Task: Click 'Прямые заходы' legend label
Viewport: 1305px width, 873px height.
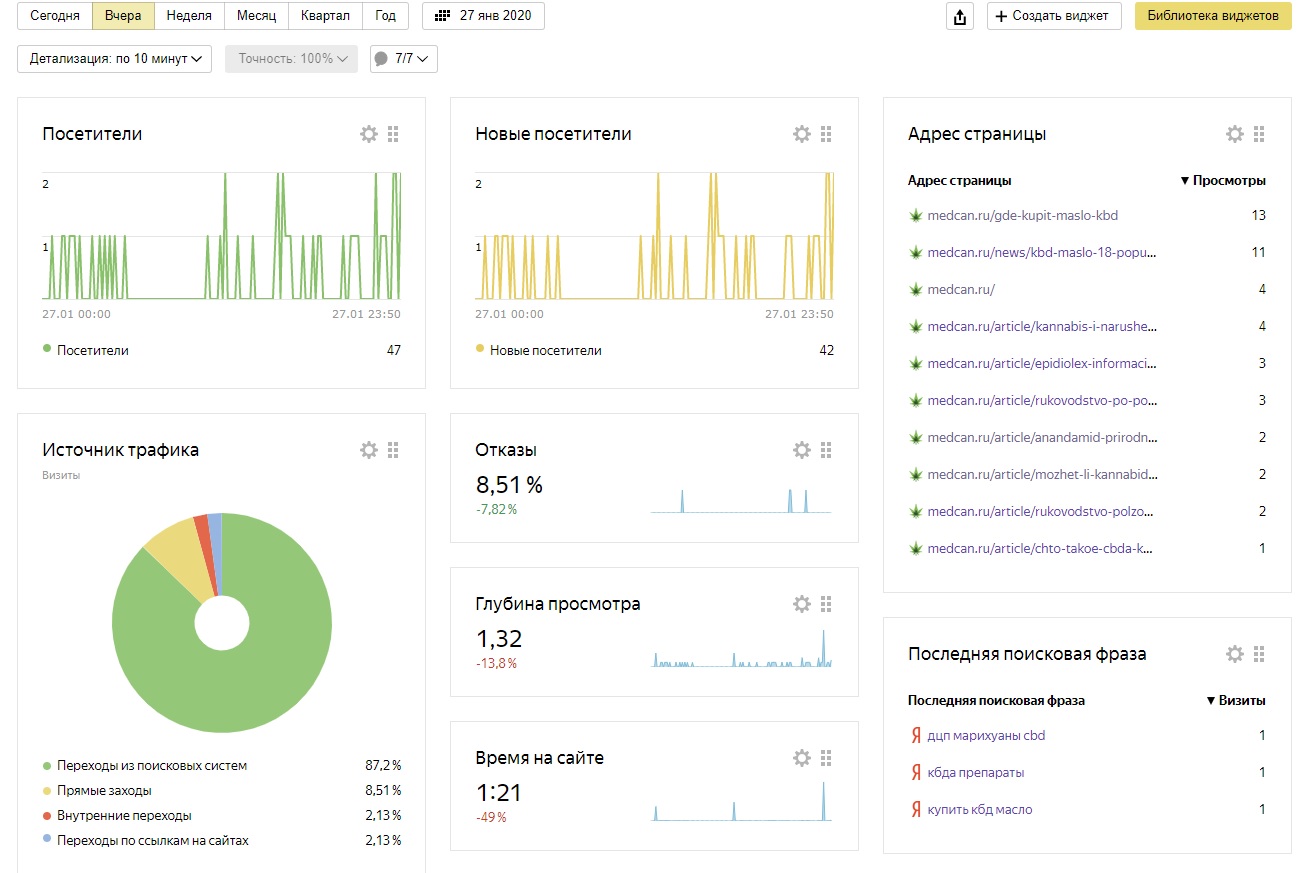Action: pos(104,790)
